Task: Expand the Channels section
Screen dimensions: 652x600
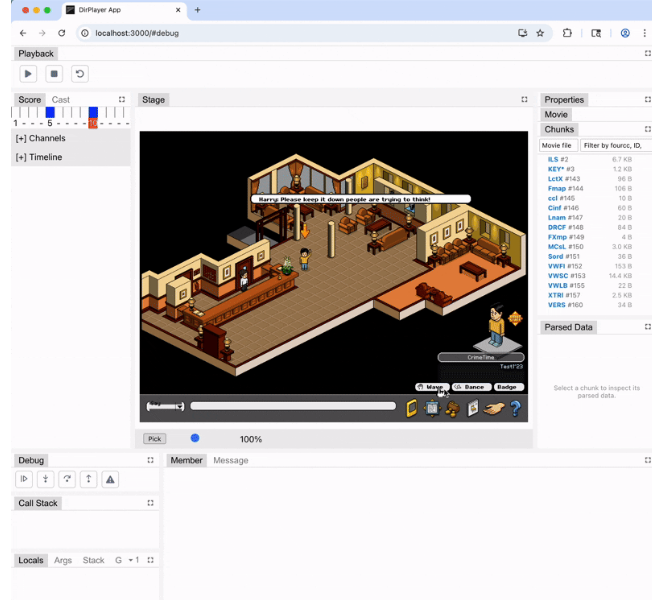Action: pyautogui.click(x=40, y=138)
